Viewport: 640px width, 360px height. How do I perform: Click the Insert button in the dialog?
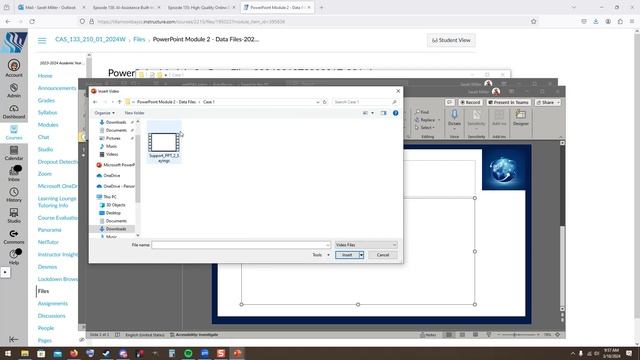347,255
